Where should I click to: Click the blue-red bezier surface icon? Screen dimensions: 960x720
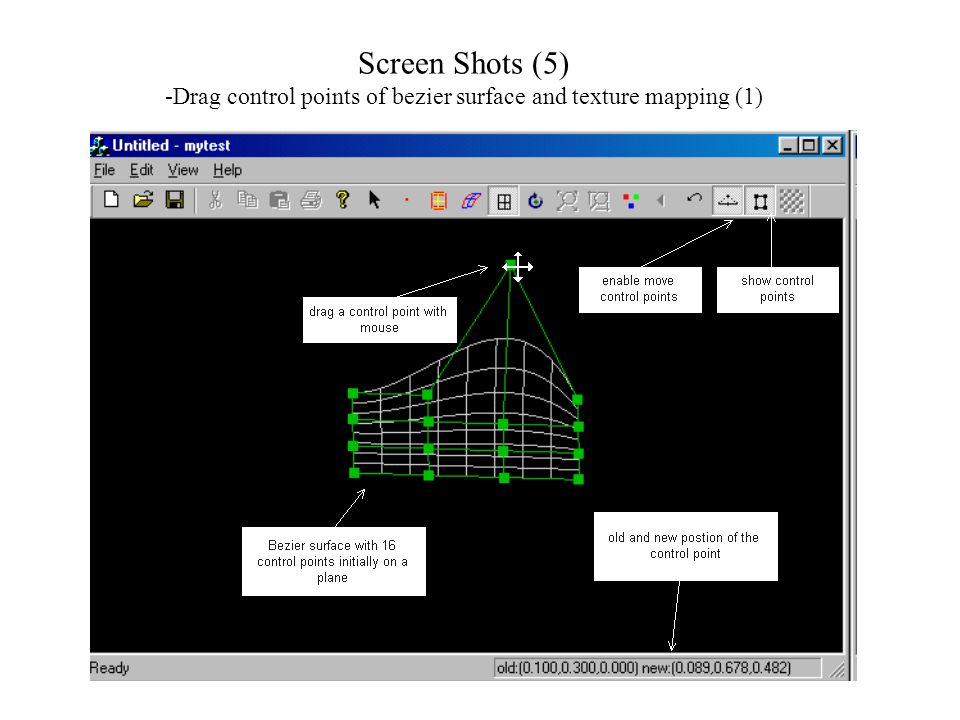(471, 201)
